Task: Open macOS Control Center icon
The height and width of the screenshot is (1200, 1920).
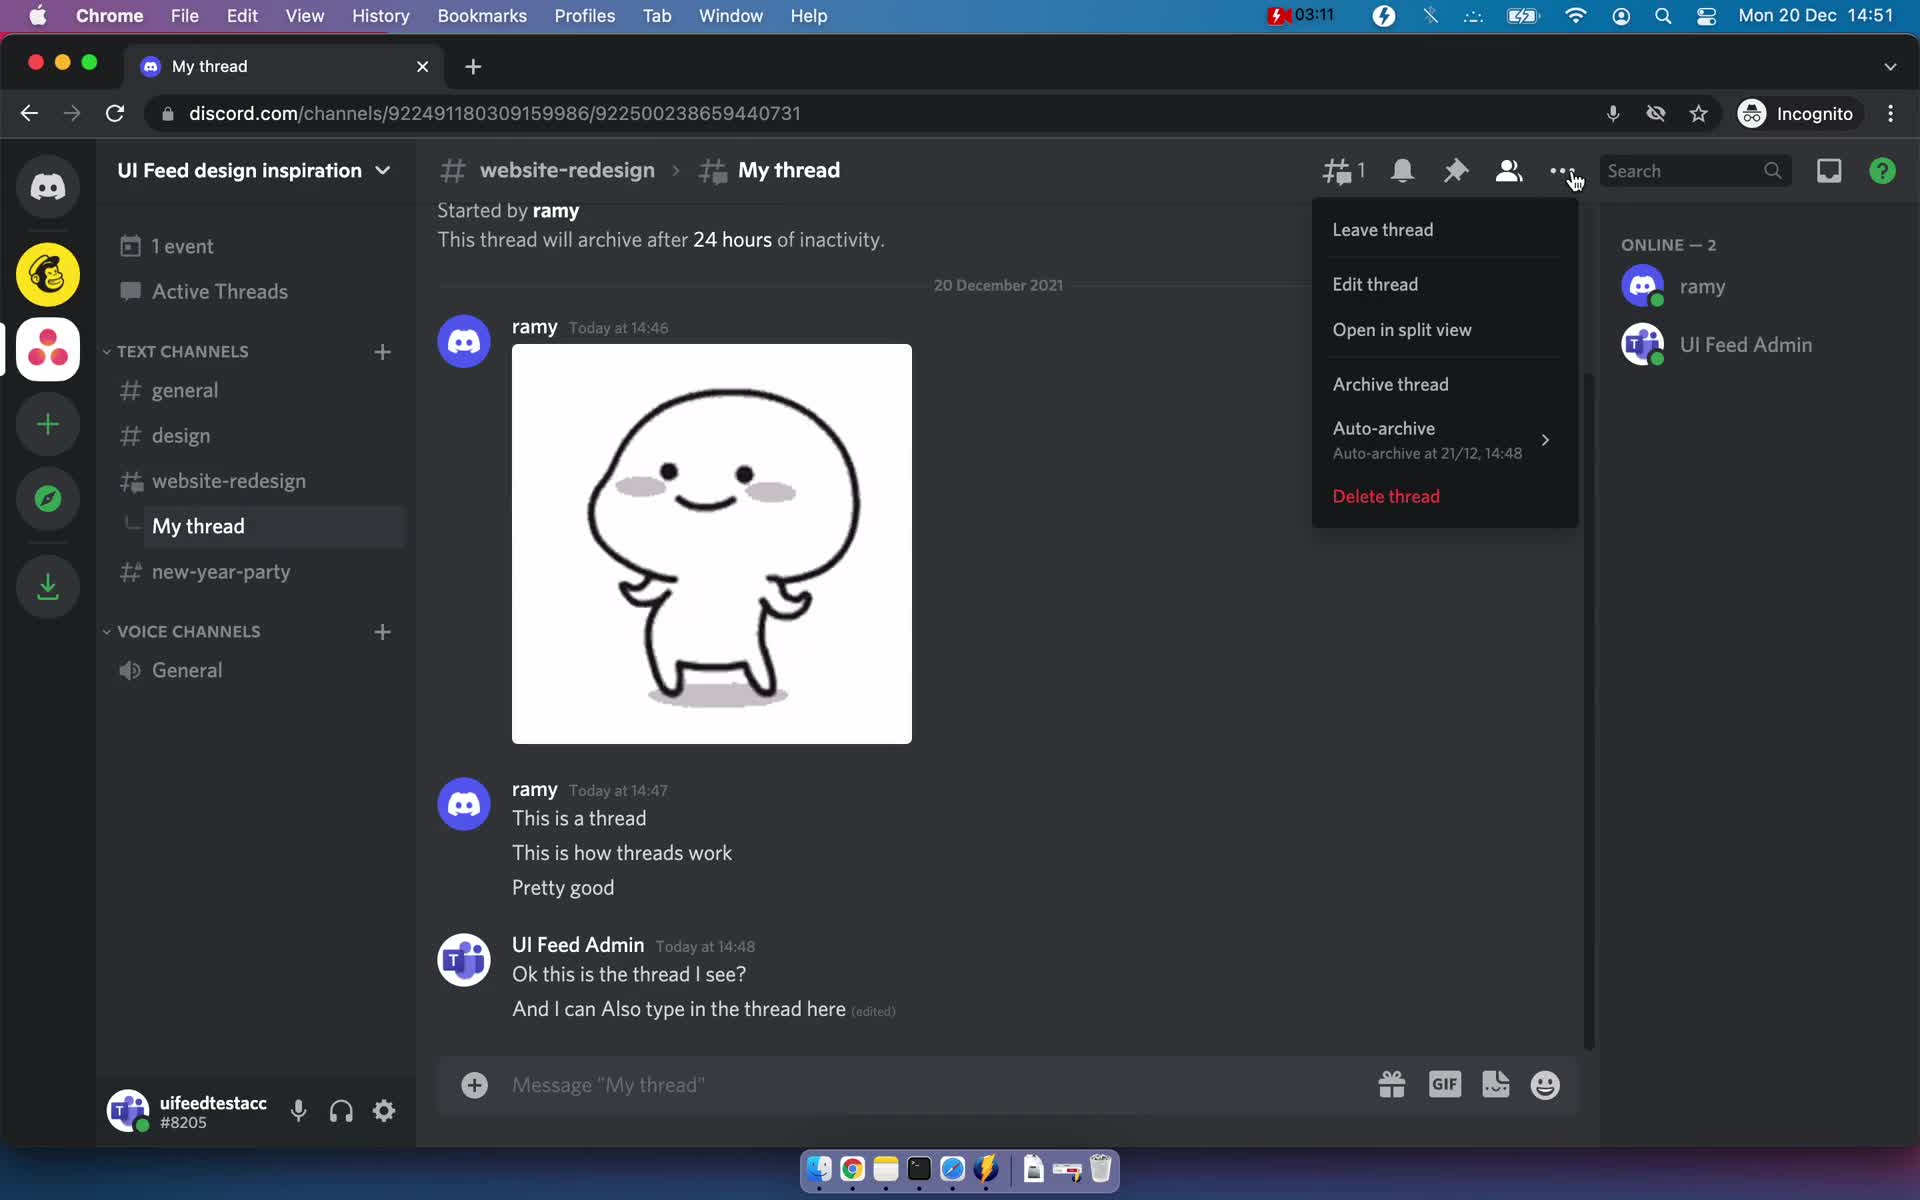Action: [x=1707, y=16]
